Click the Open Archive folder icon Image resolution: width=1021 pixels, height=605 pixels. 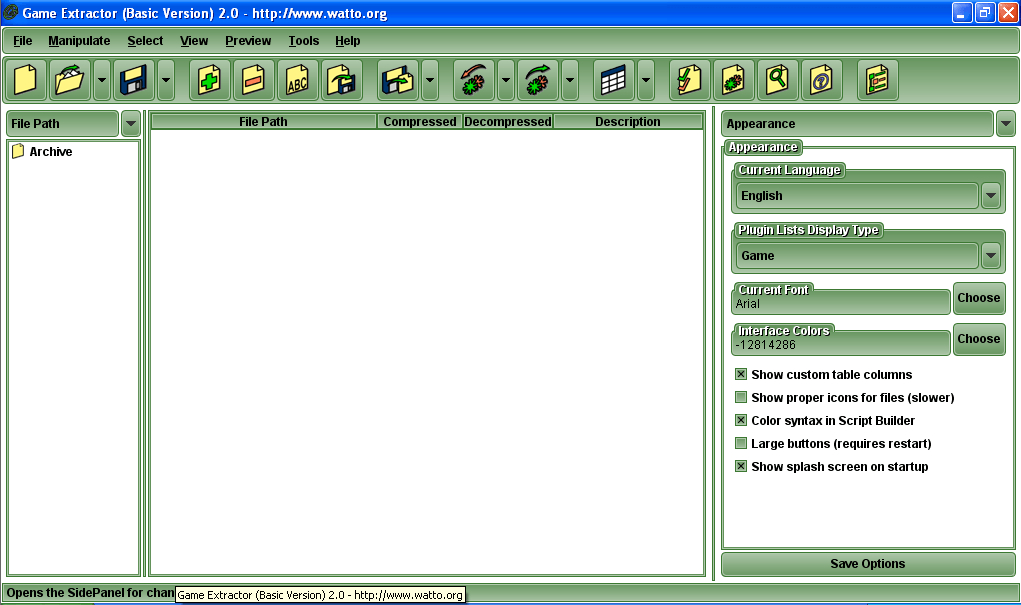69,80
